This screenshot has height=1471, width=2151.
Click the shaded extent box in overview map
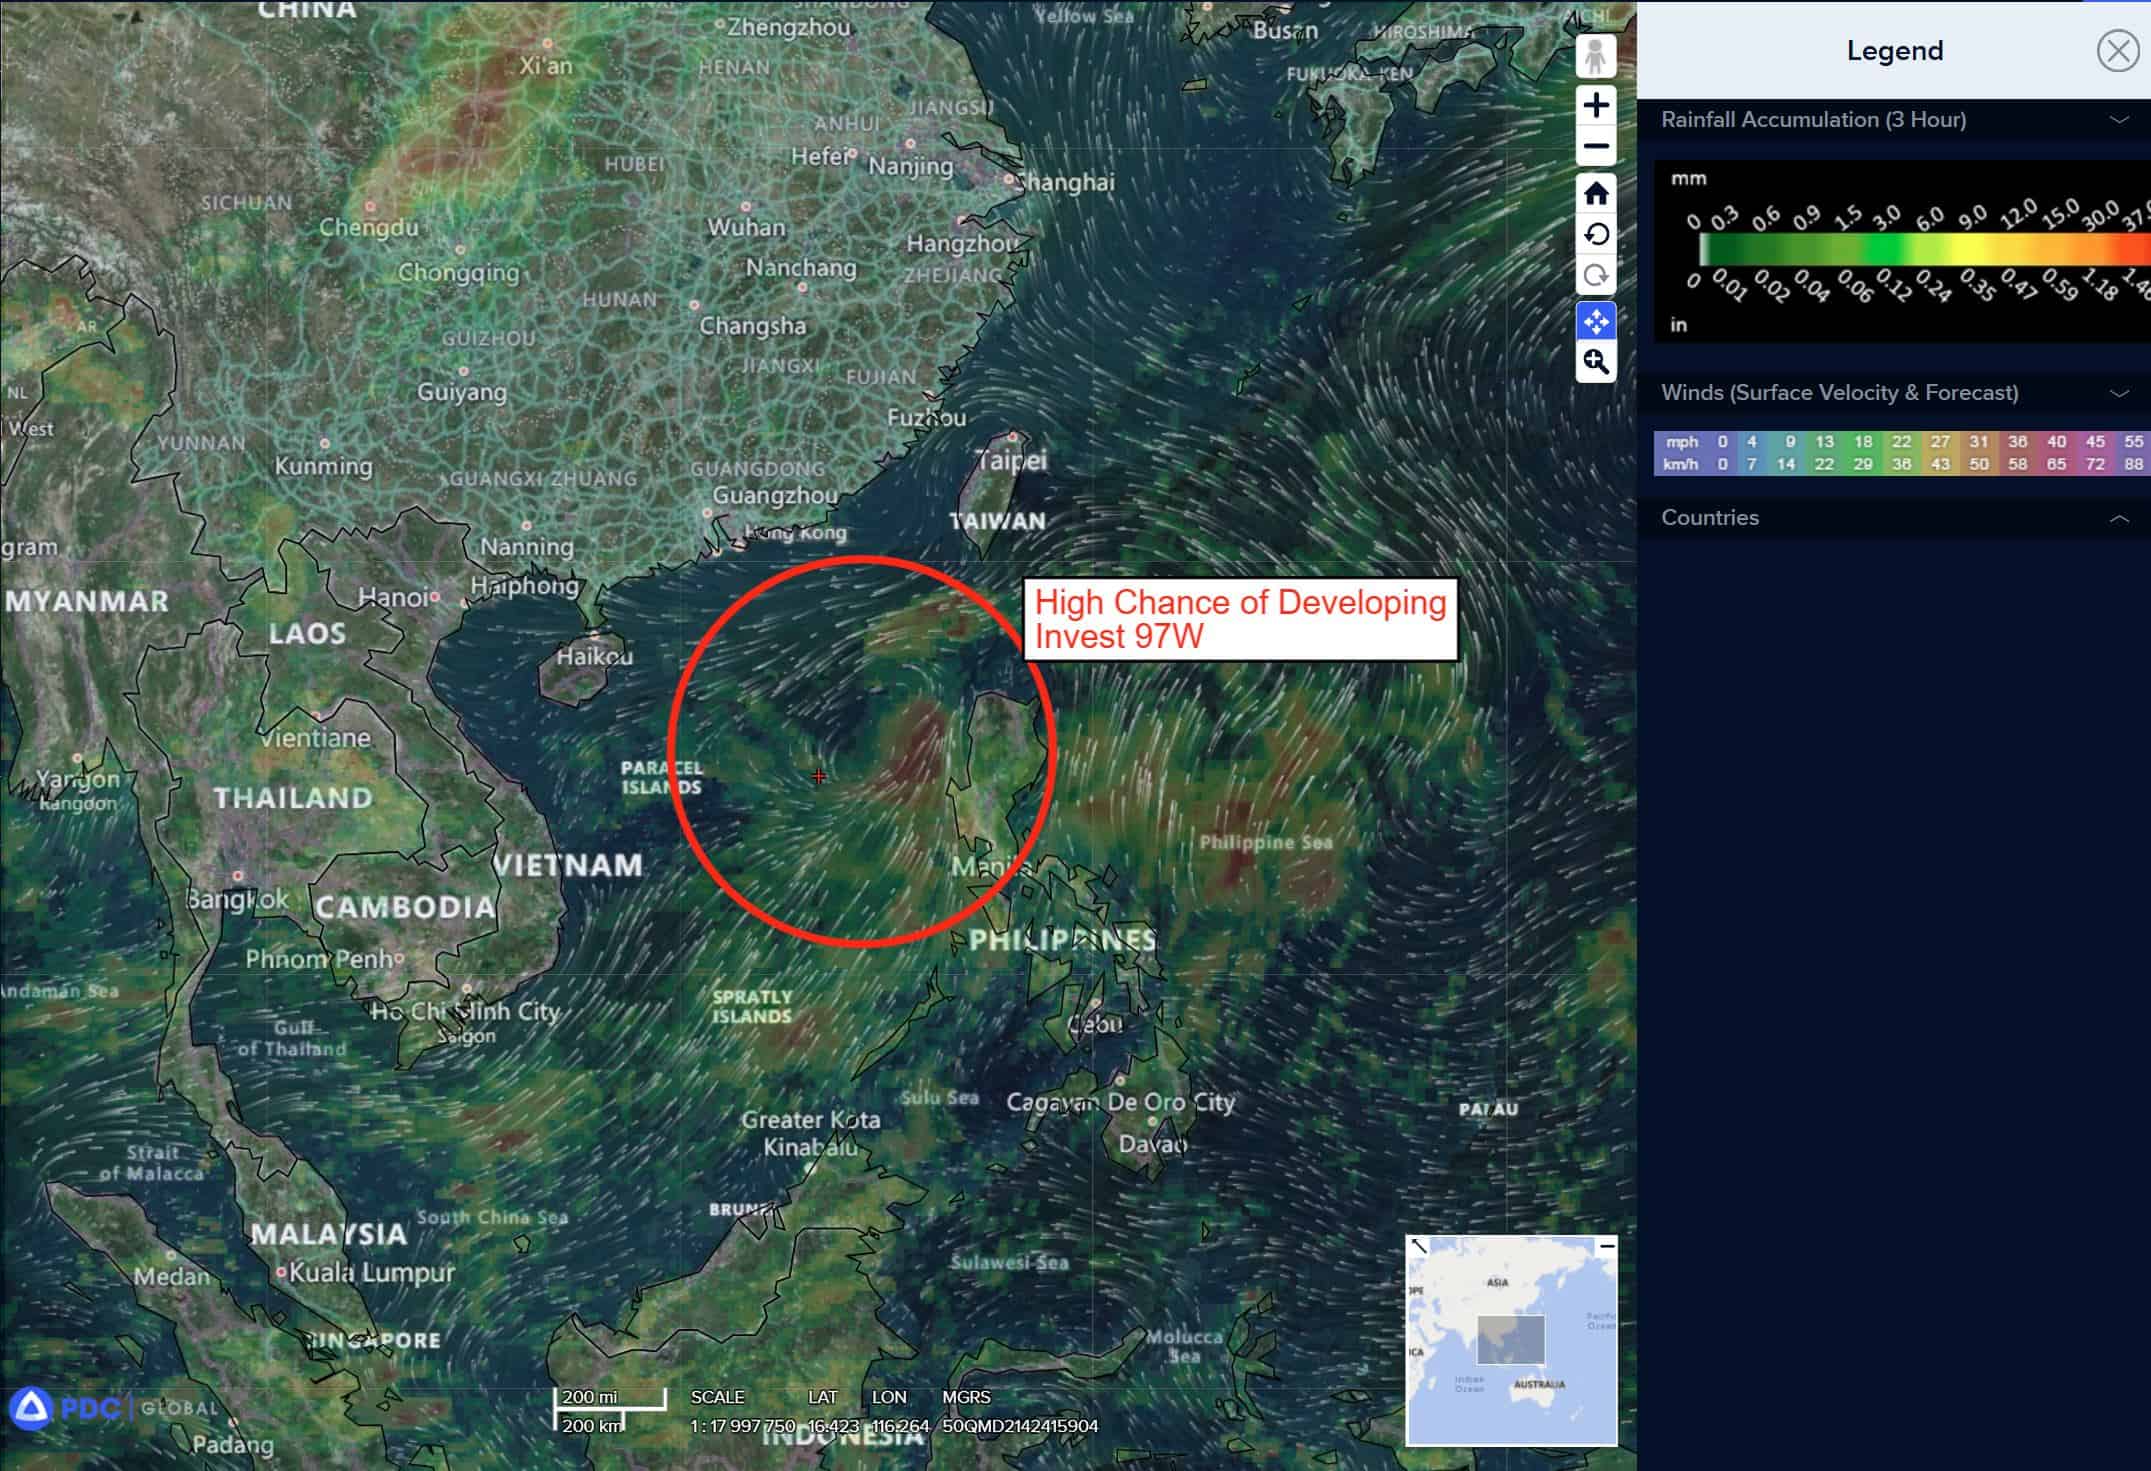pos(1511,1340)
